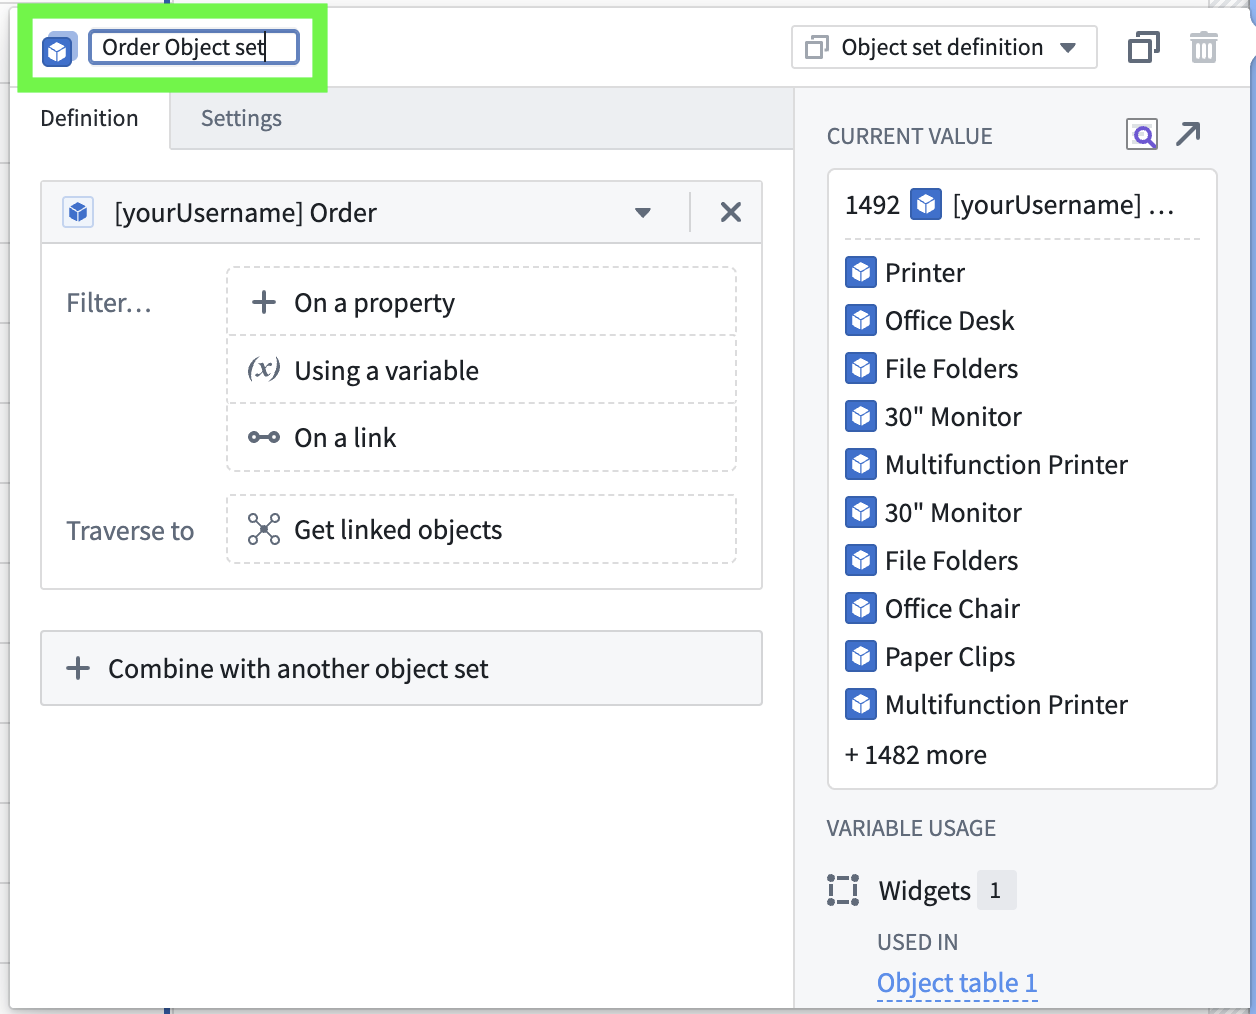This screenshot has width=1256, height=1014.
Task: Click the blue object set icon beside the name
Action: 57,47
